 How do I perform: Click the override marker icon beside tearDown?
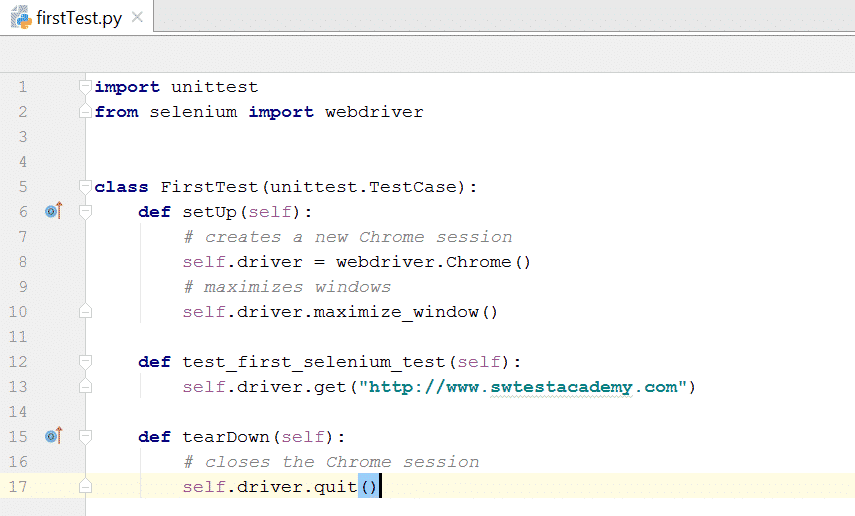pyautogui.click(x=53, y=436)
